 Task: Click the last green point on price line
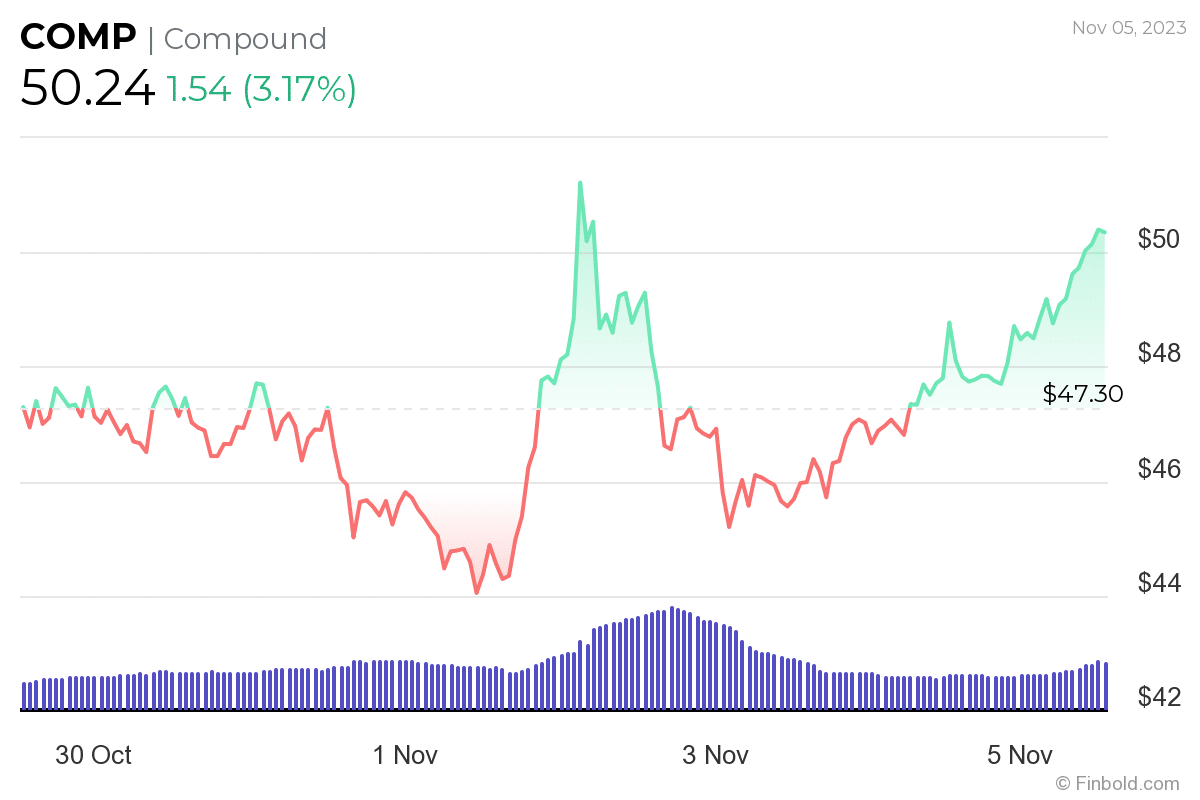[x=1104, y=232]
